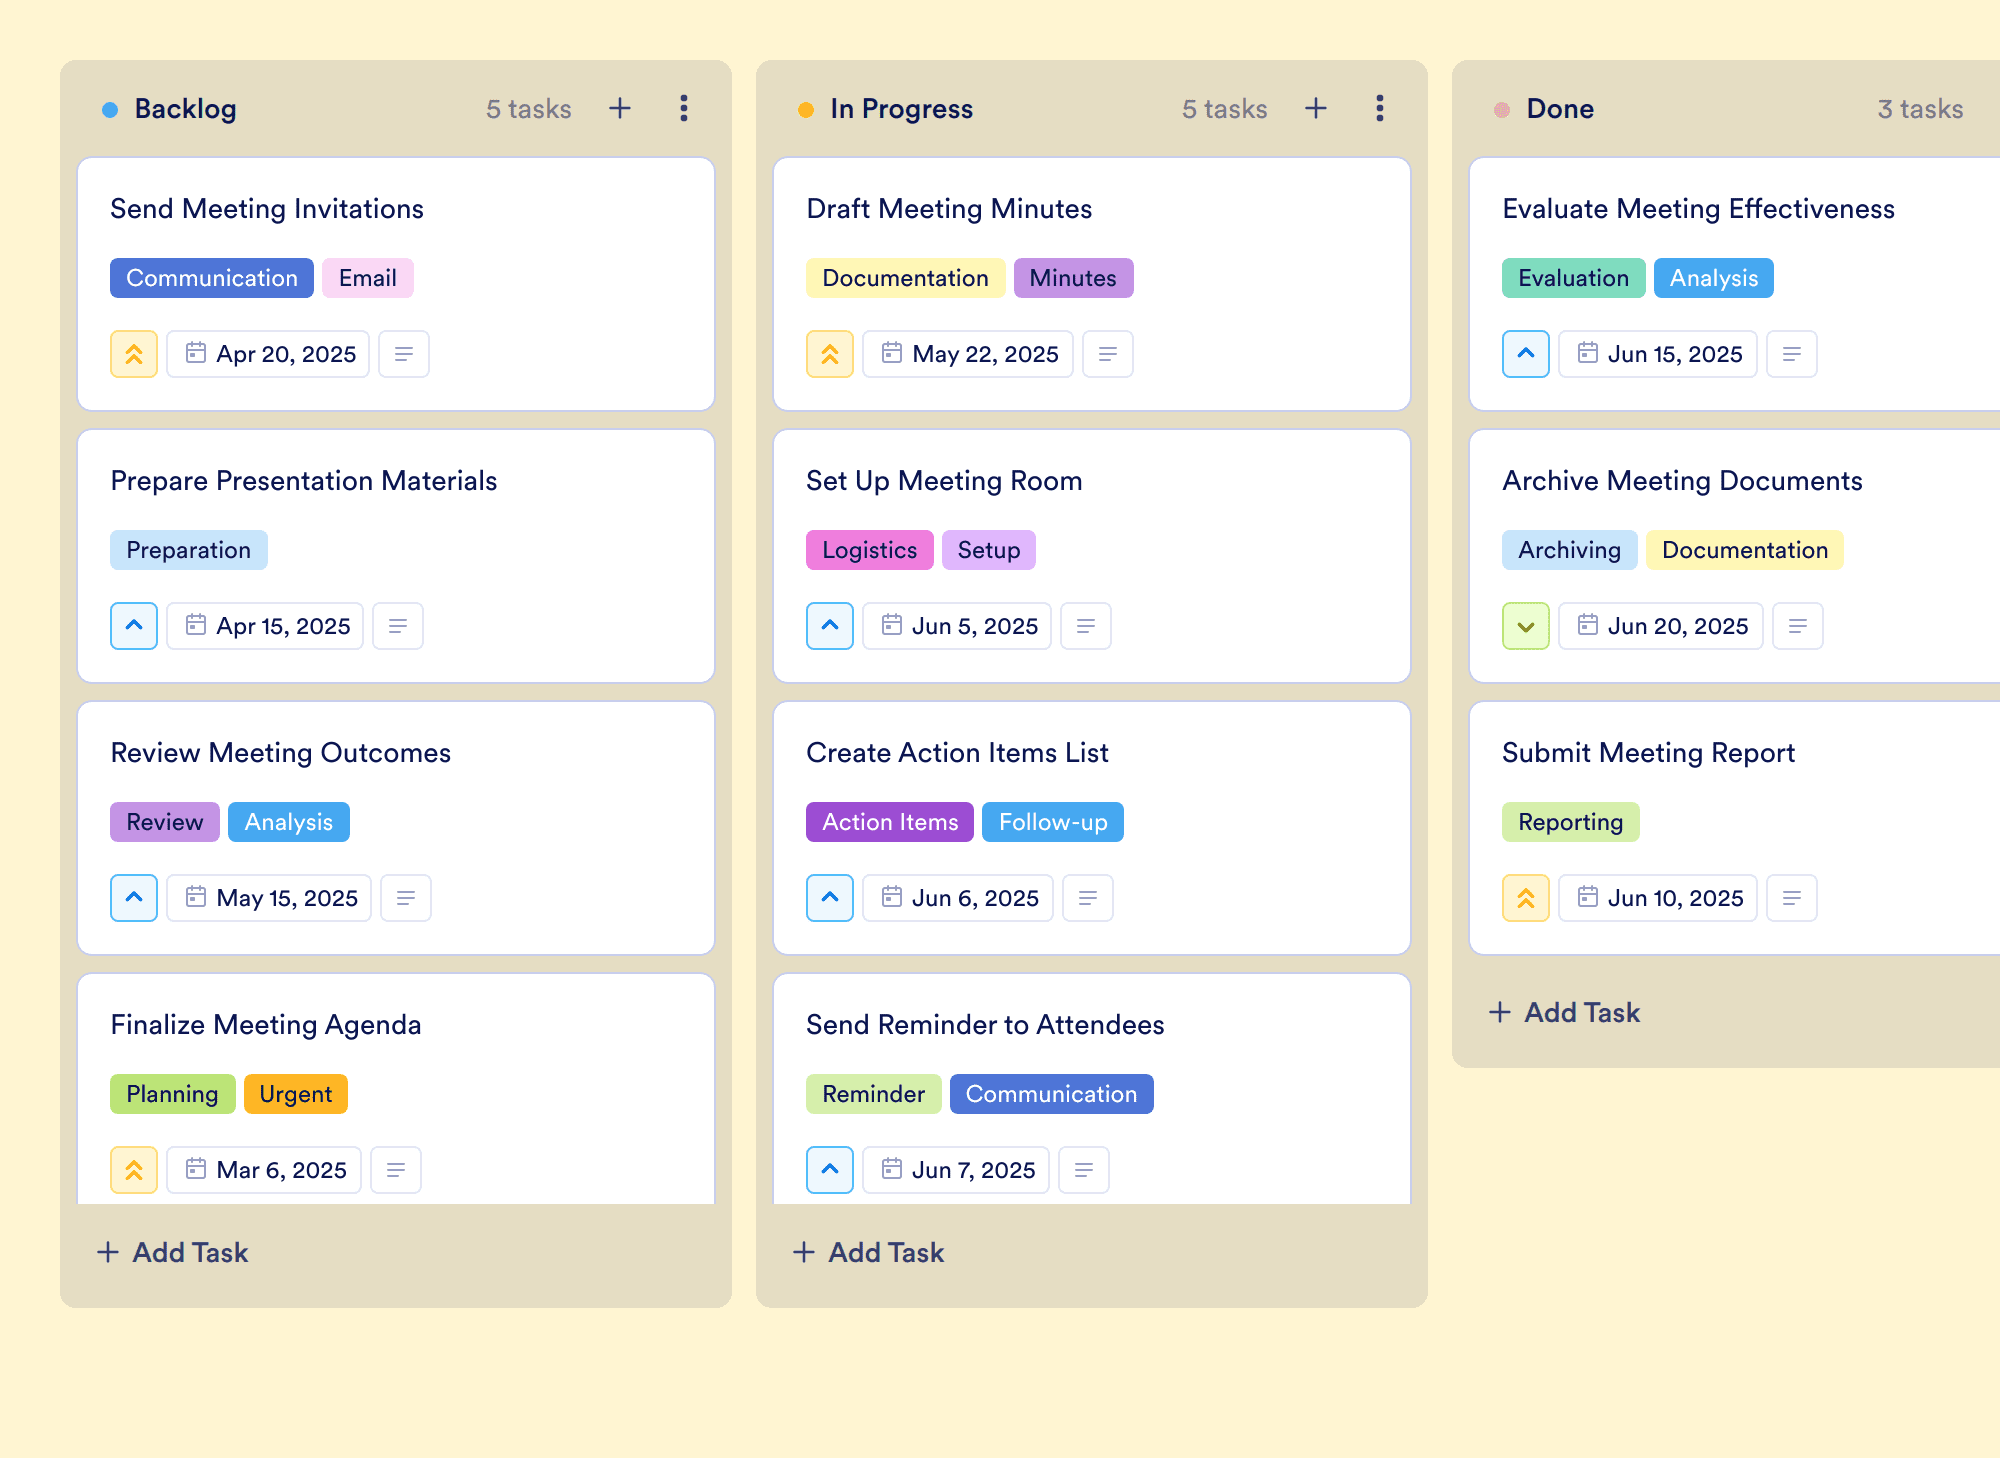Click the orange dot beside In Progress
Image resolution: width=2000 pixels, height=1458 pixels.
coord(806,109)
